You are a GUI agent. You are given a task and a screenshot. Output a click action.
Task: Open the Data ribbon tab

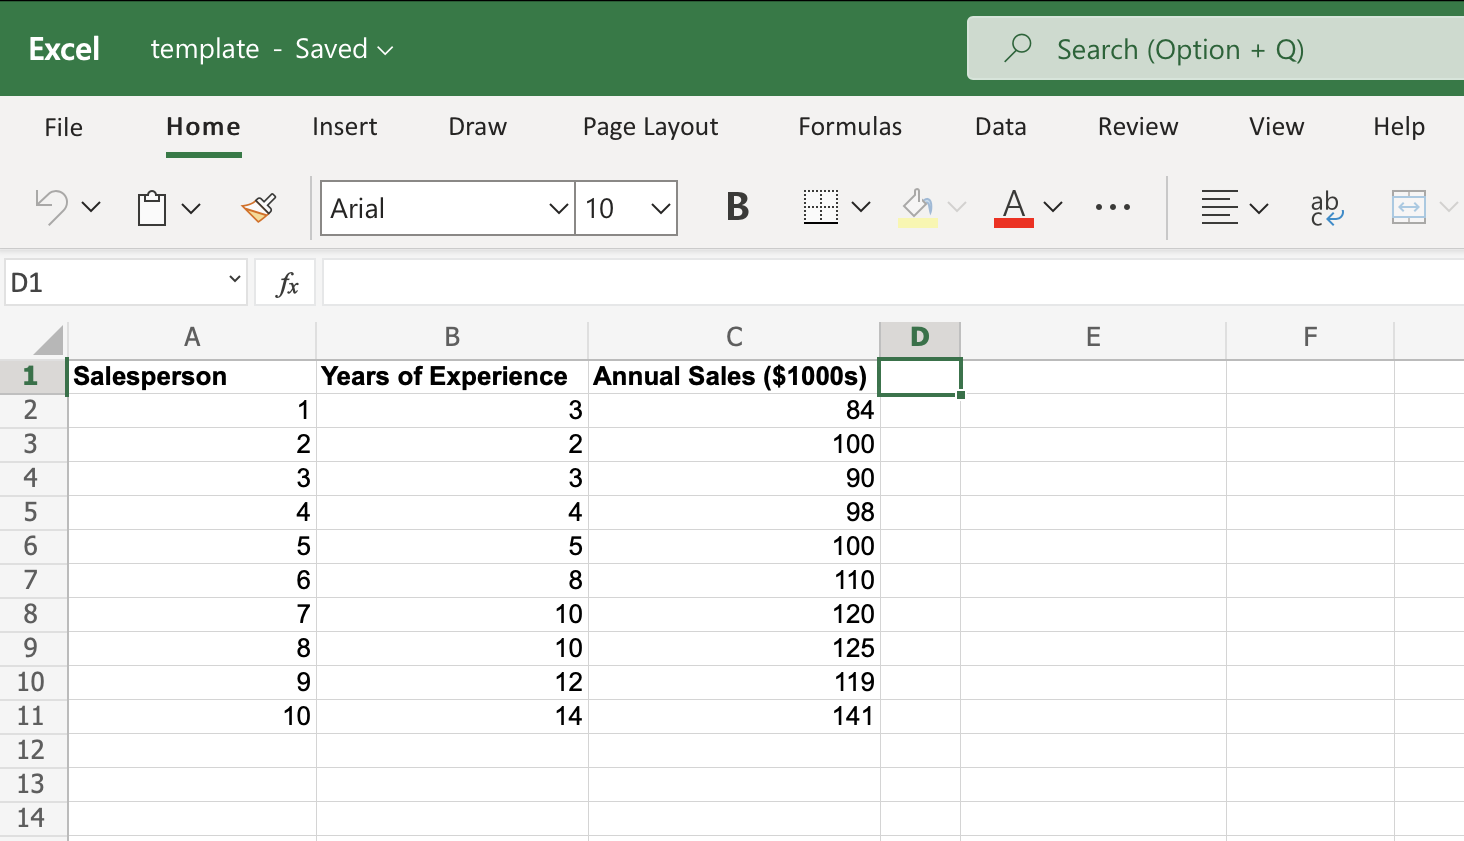click(x=1000, y=127)
